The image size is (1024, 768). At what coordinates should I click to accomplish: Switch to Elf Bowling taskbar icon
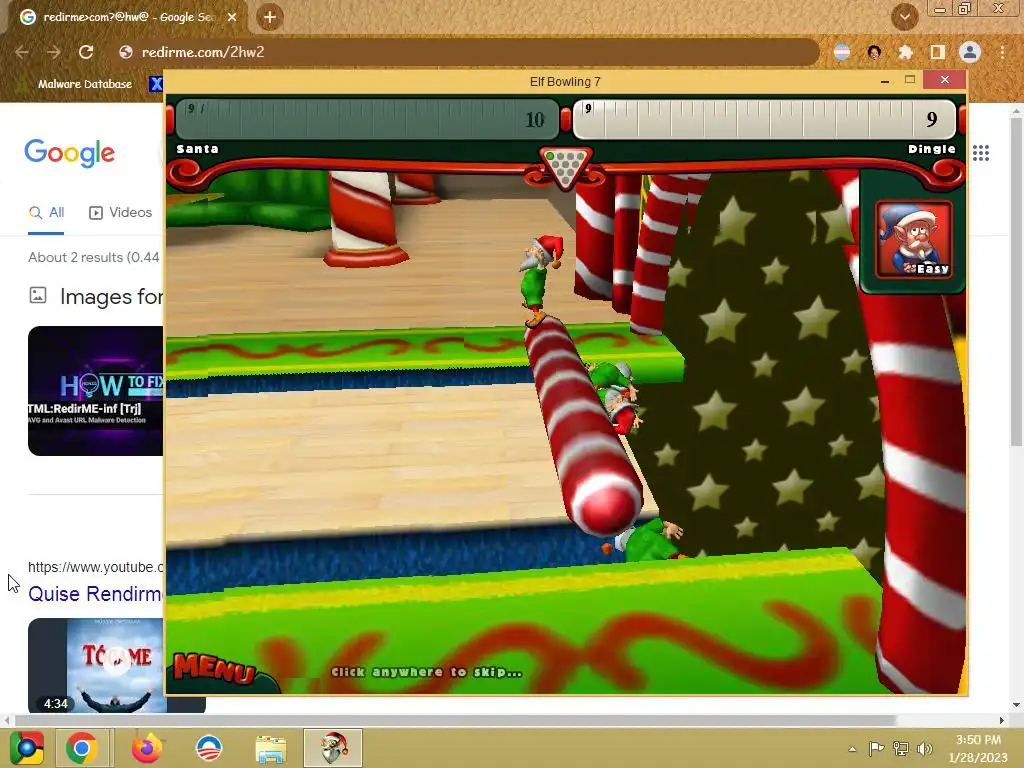tap(333, 748)
